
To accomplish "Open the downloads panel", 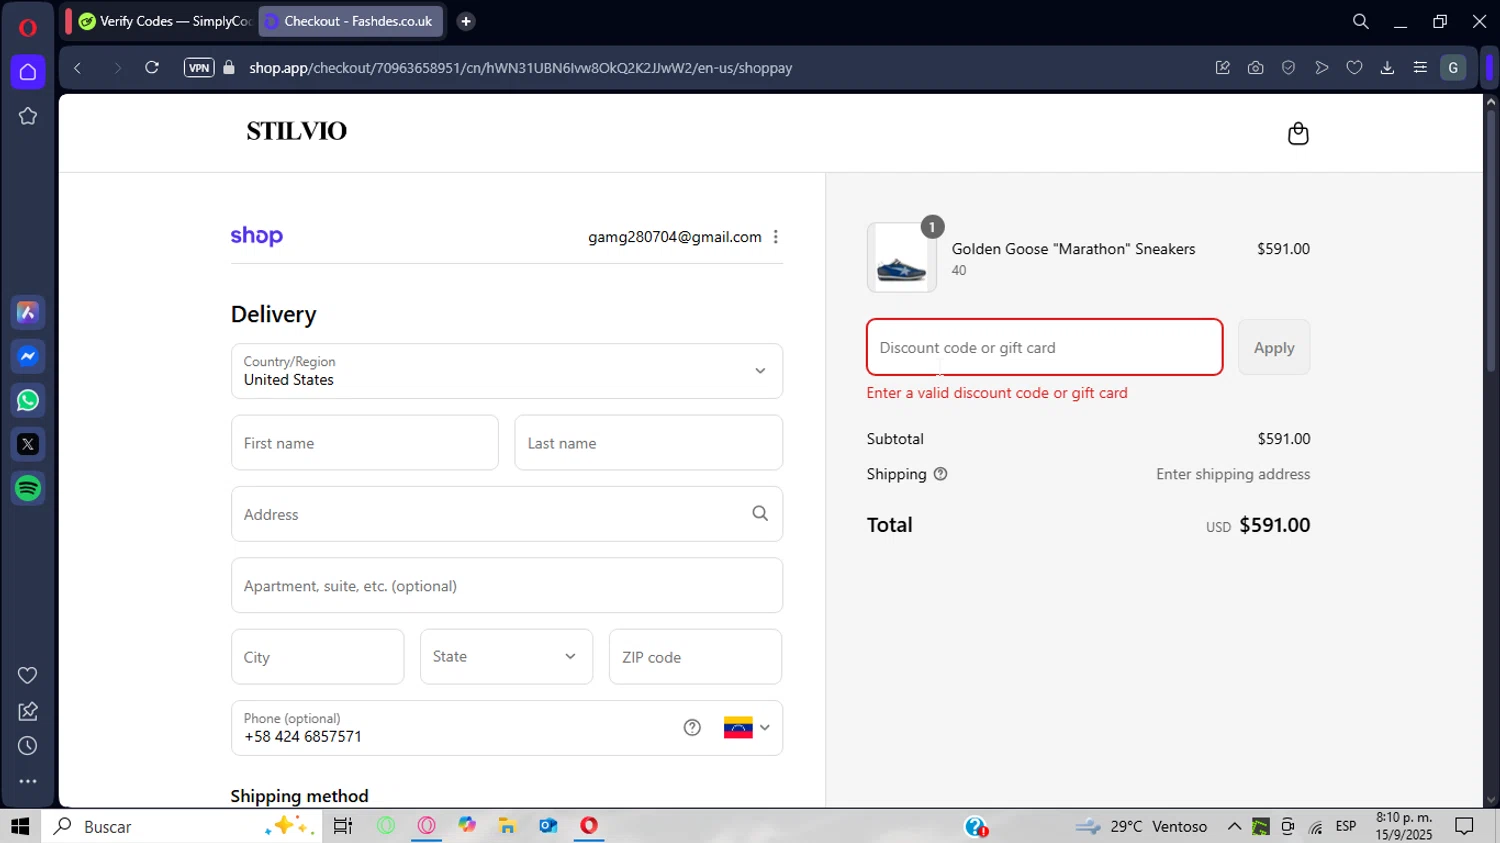I will coord(1387,68).
